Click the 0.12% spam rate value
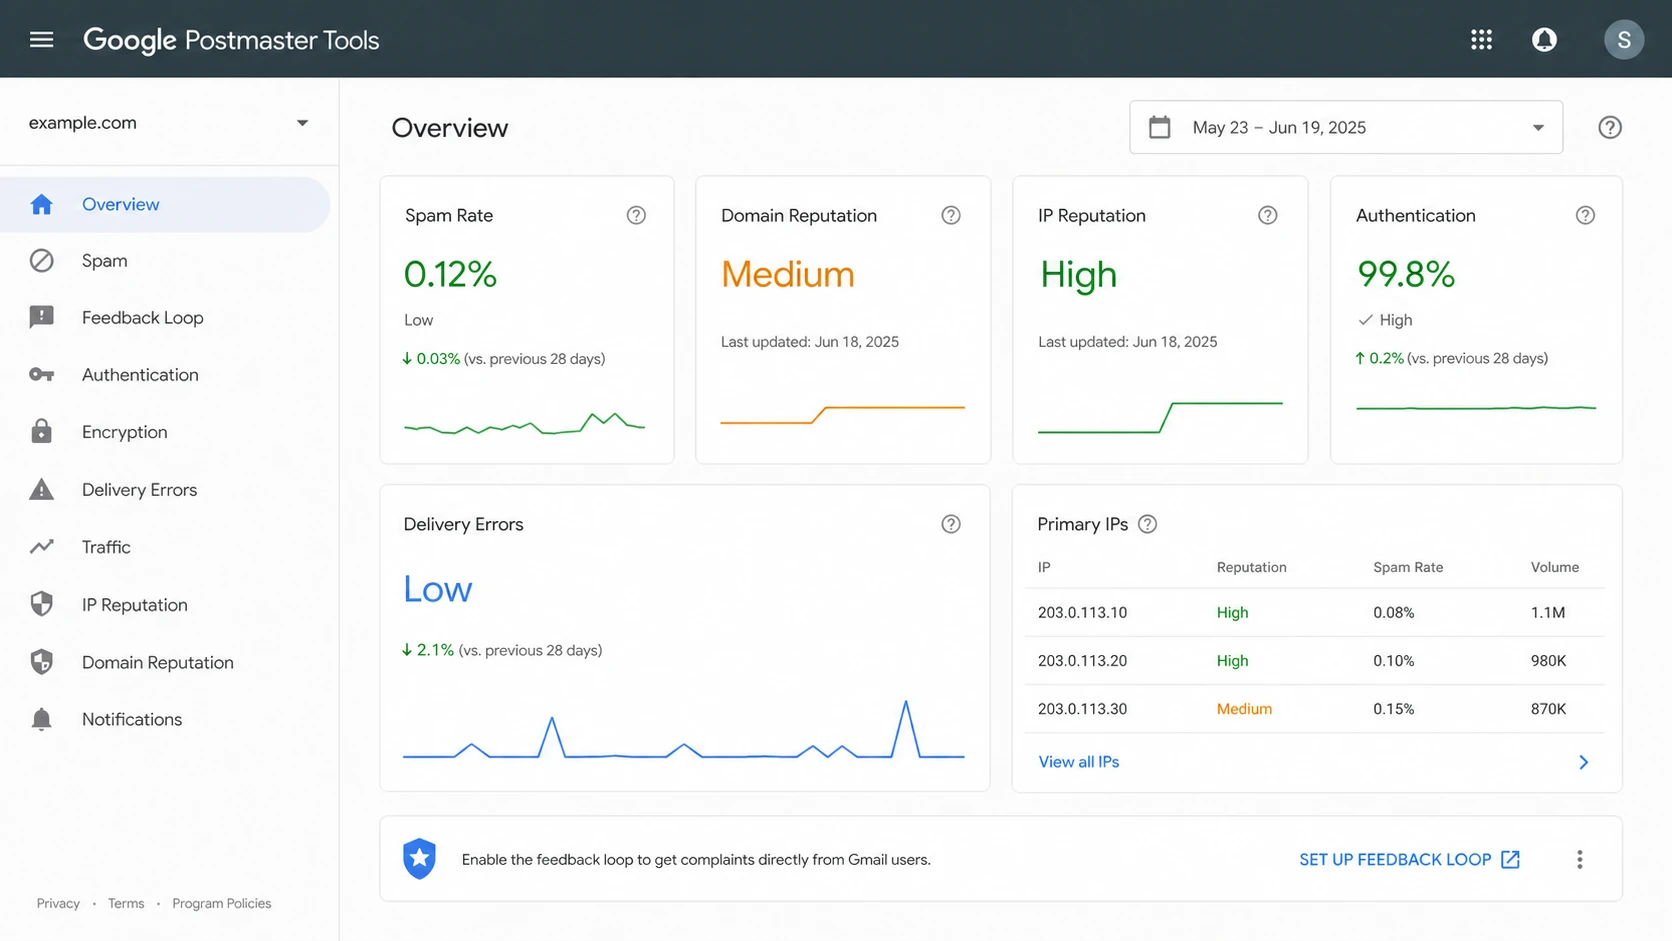Image resolution: width=1672 pixels, height=941 pixels. (x=450, y=274)
